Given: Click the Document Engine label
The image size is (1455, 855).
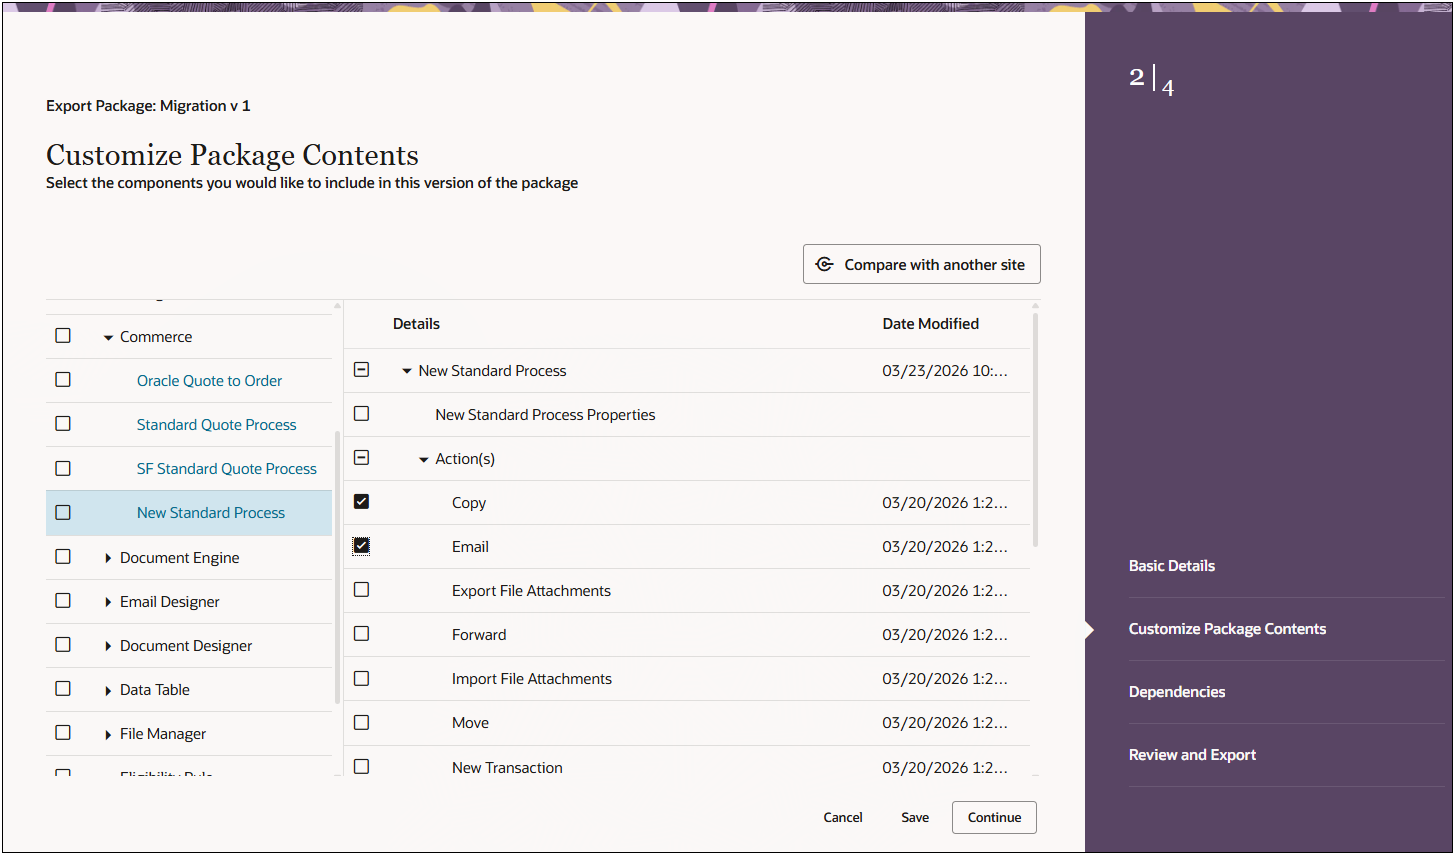Looking at the screenshot, I should [x=180, y=557].
